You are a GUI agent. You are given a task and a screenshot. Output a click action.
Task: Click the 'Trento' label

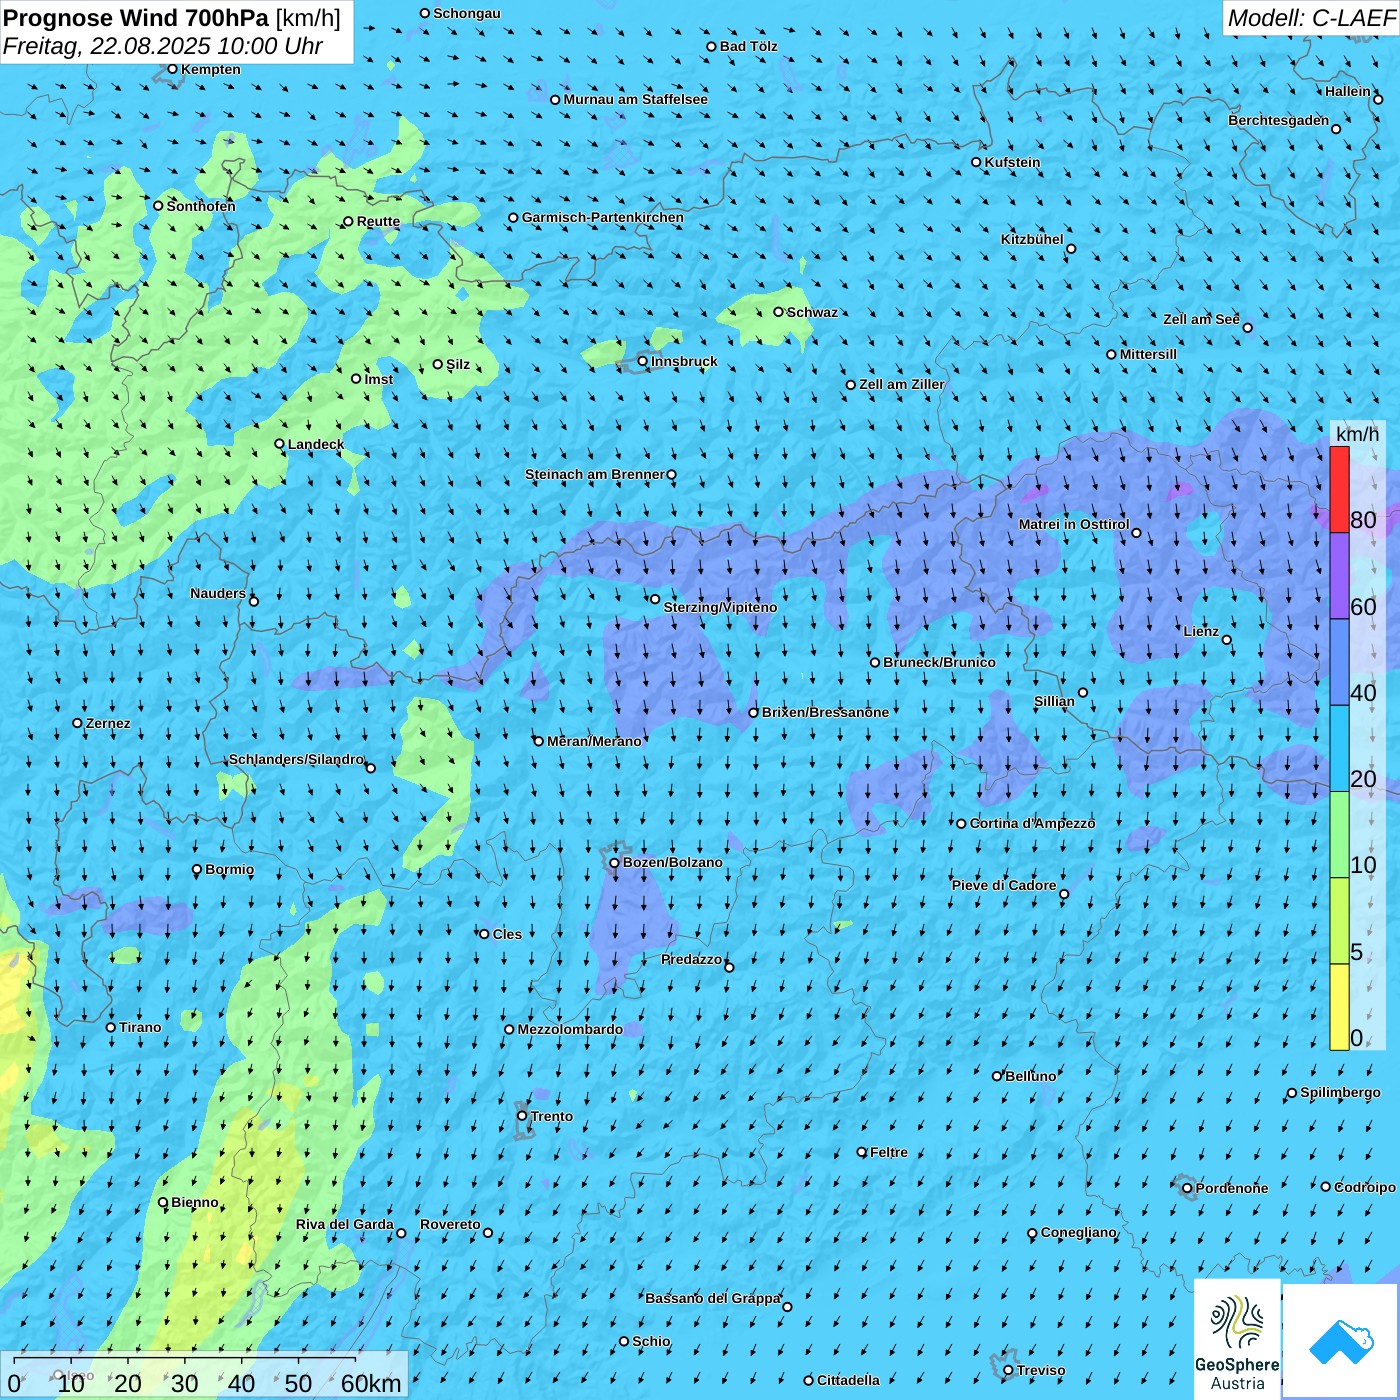(552, 1116)
